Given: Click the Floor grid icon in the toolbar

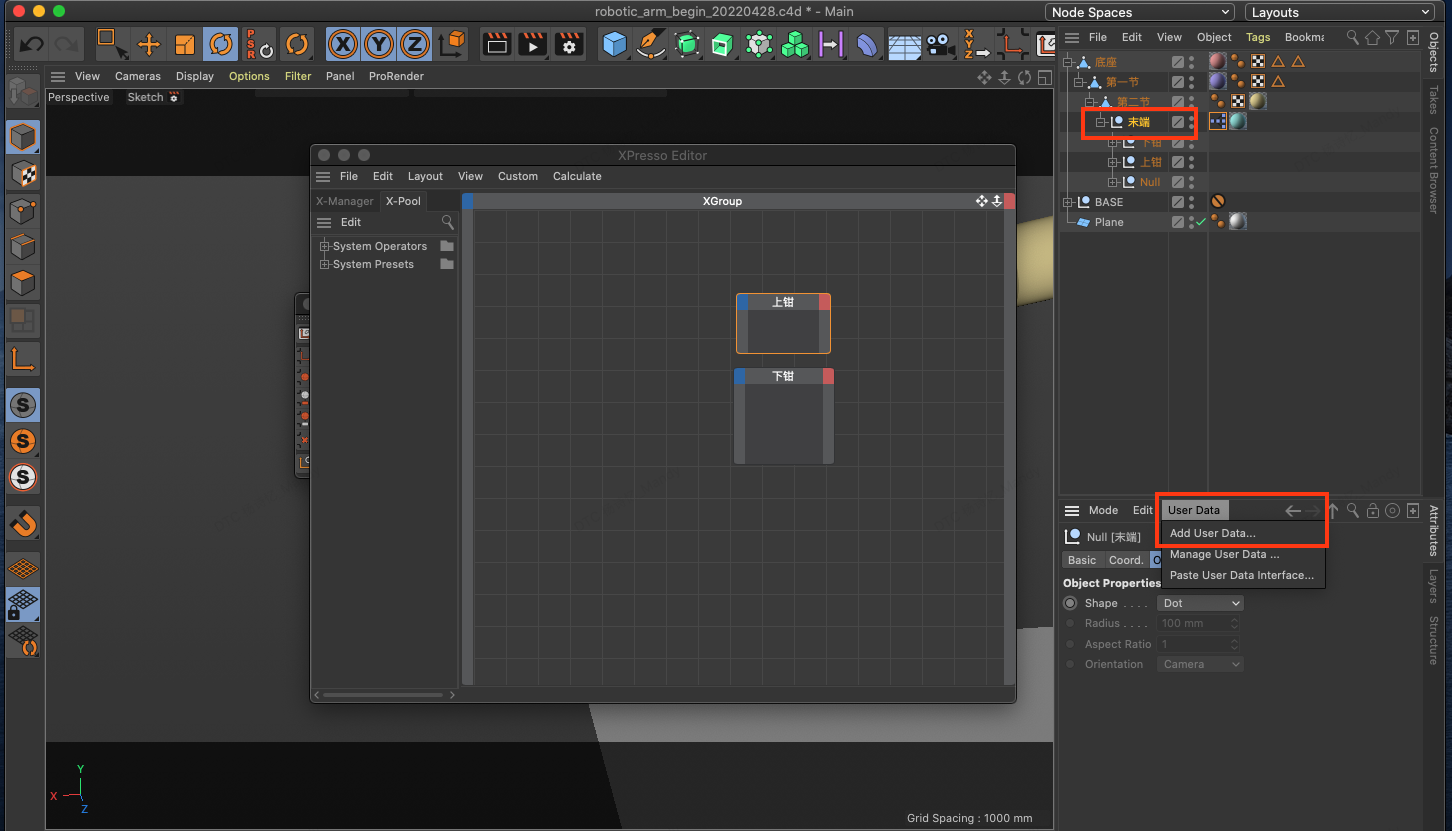Looking at the screenshot, I should (904, 45).
